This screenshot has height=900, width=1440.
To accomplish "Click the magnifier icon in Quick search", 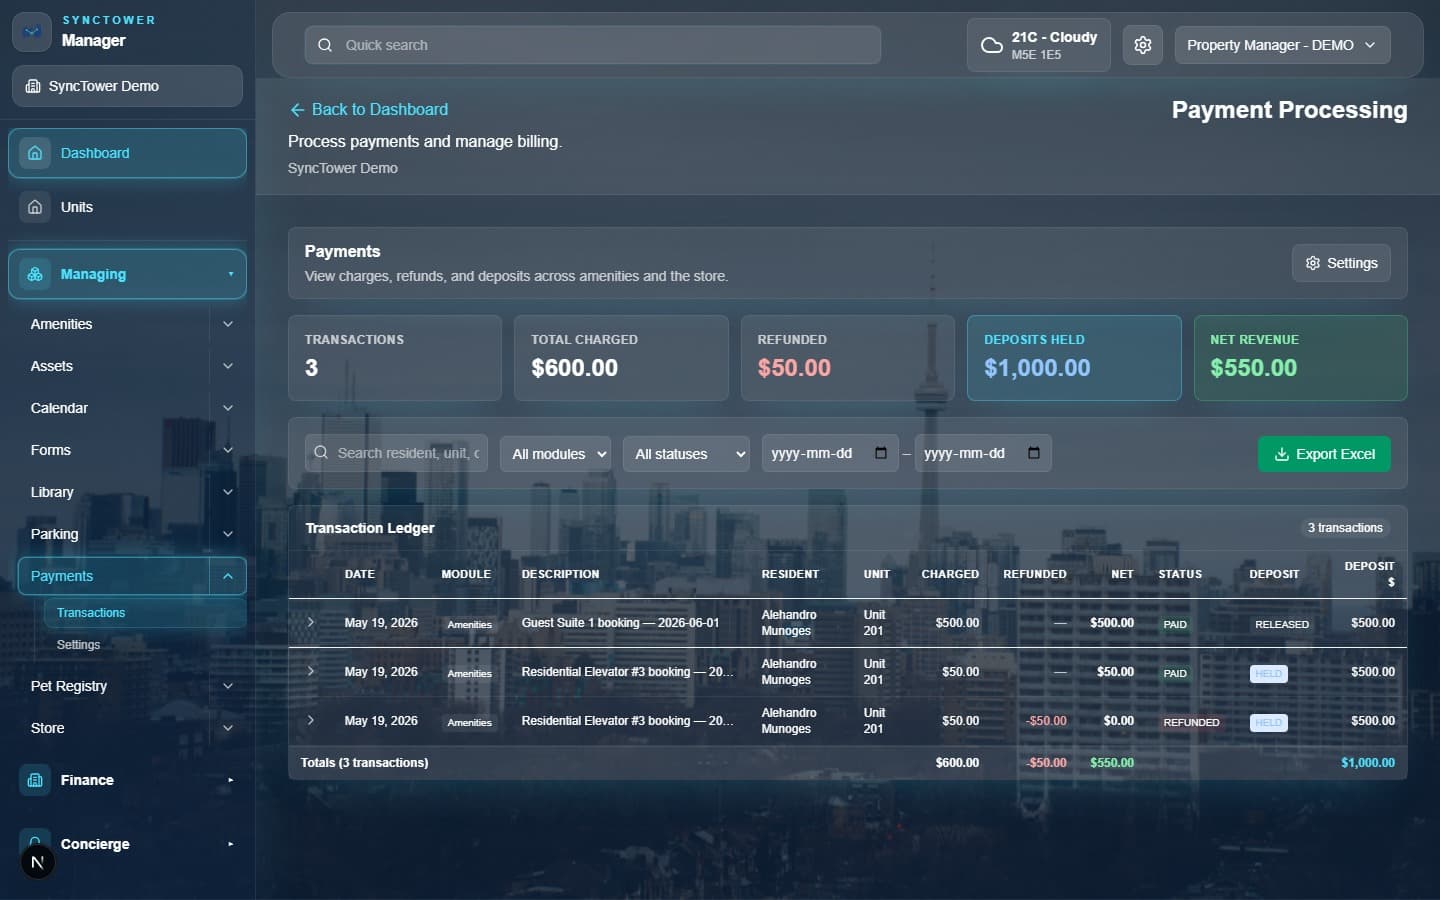I will pos(325,45).
